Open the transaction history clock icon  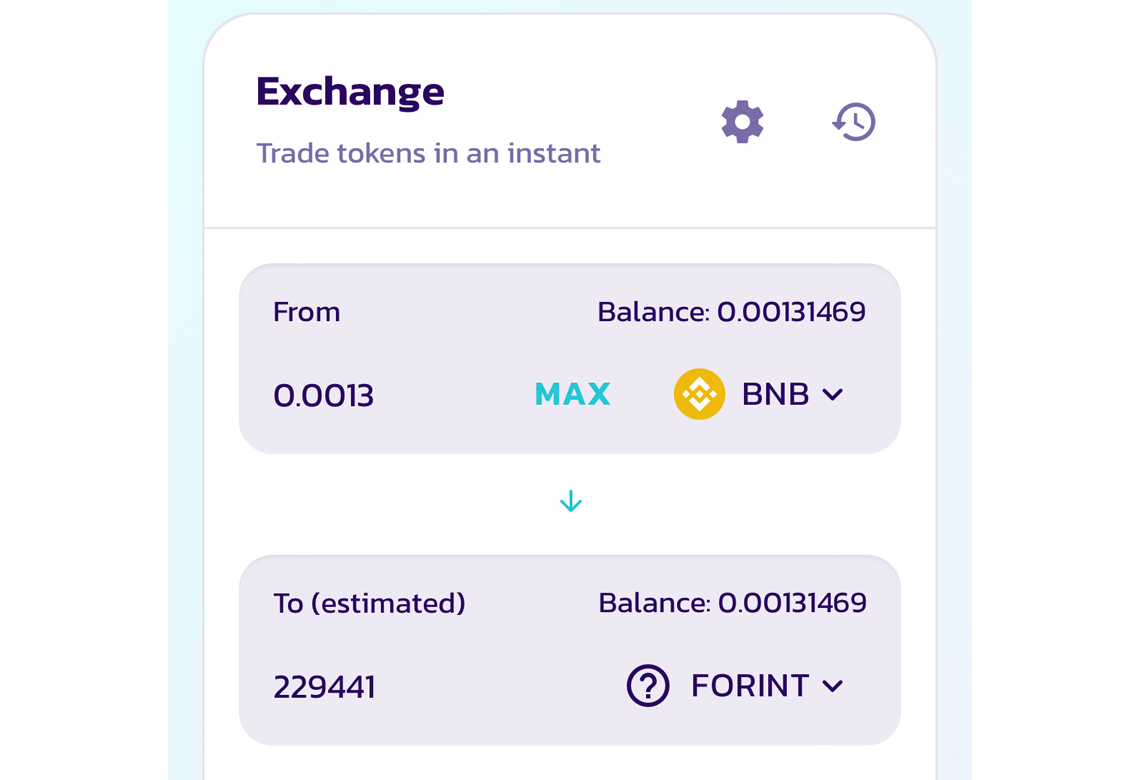tap(854, 121)
